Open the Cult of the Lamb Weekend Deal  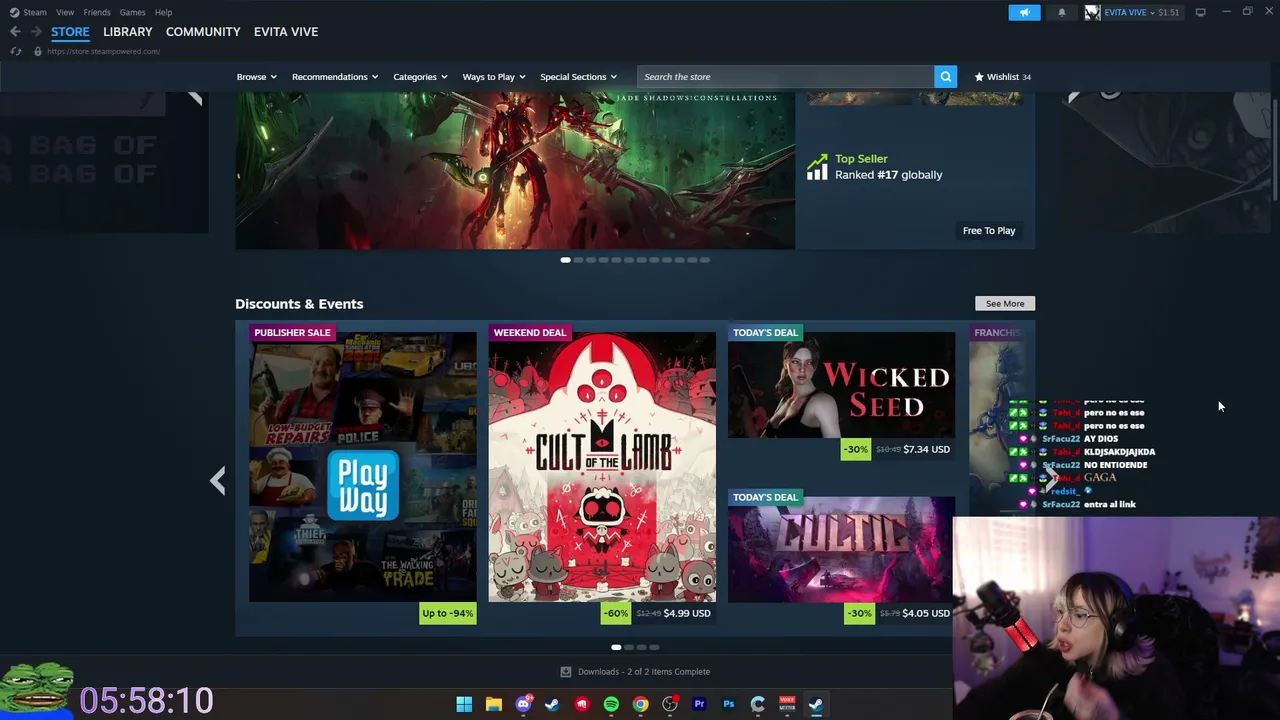click(x=602, y=467)
